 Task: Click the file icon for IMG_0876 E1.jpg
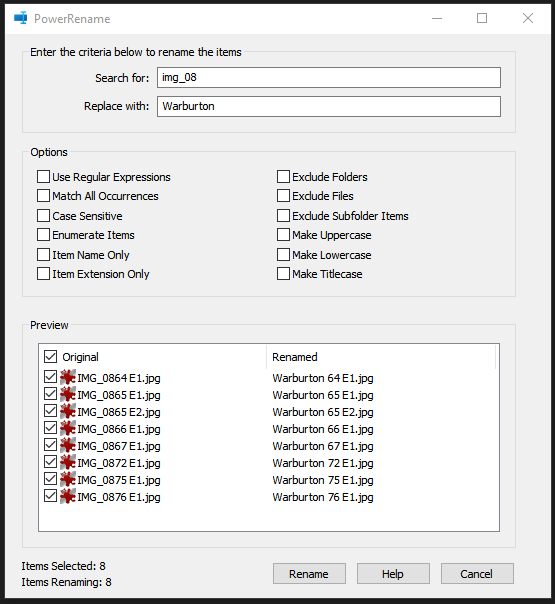tap(68, 497)
